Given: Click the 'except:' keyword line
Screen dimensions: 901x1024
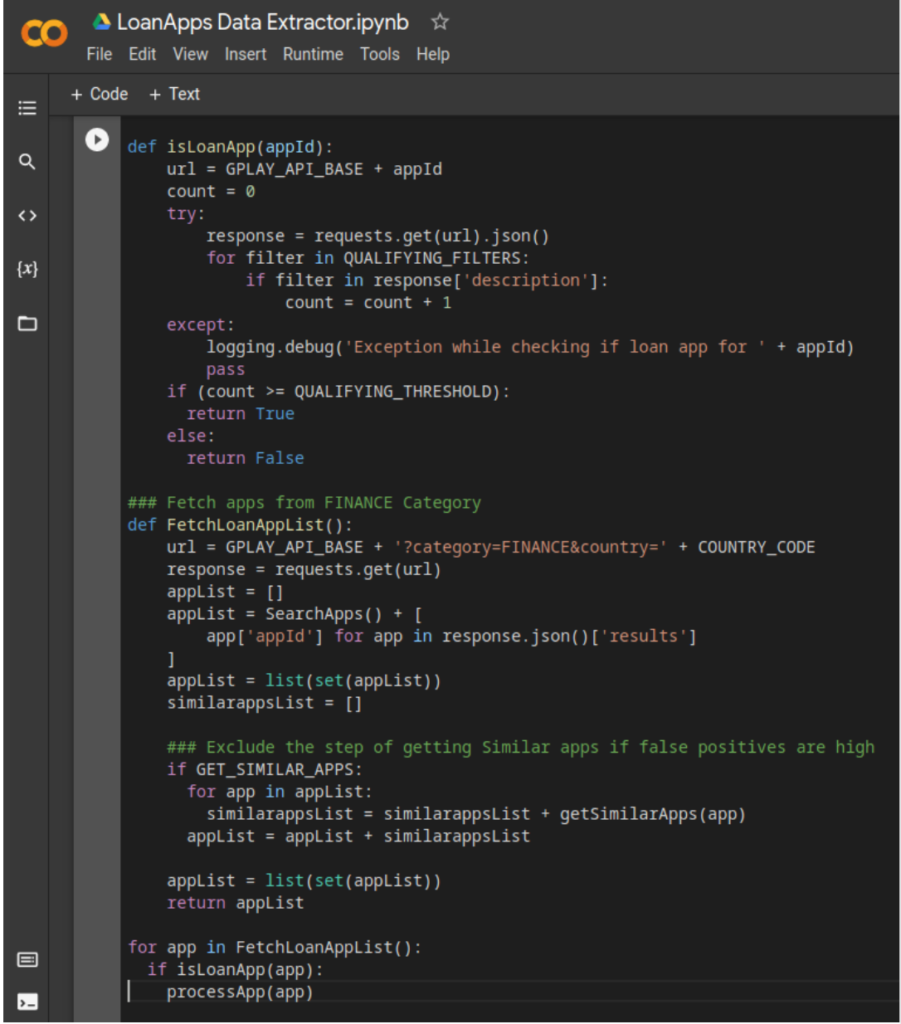Looking at the screenshot, I should tap(200, 325).
